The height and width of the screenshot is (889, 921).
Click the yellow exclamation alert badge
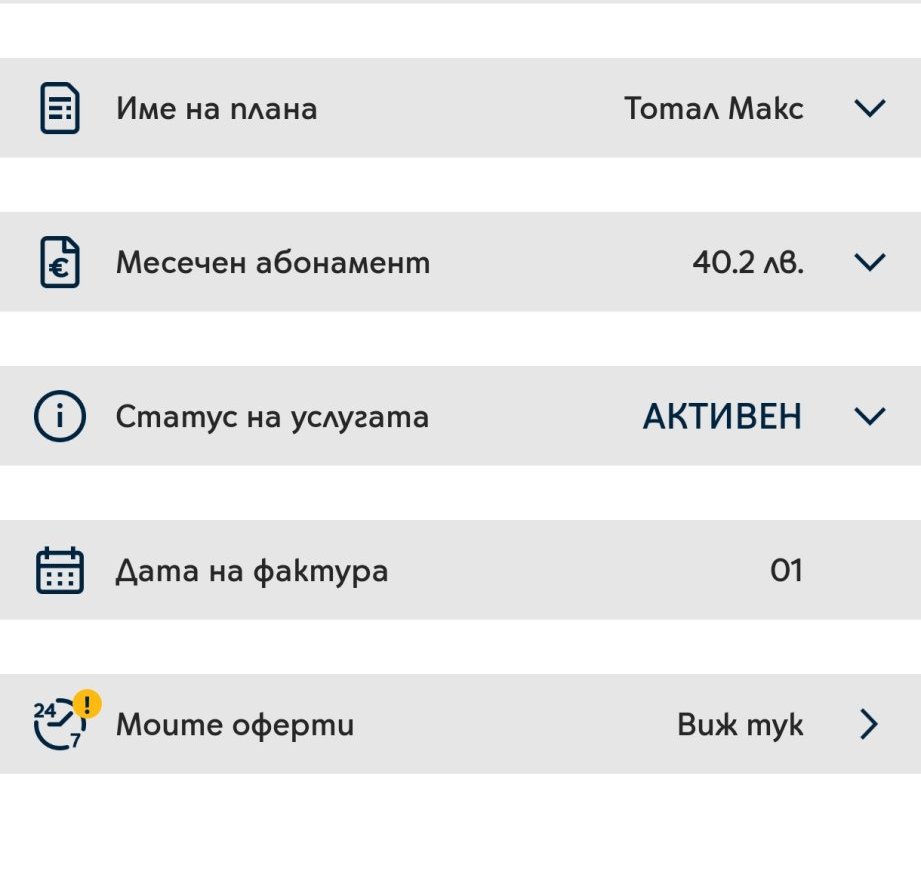pyautogui.click(x=88, y=704)
